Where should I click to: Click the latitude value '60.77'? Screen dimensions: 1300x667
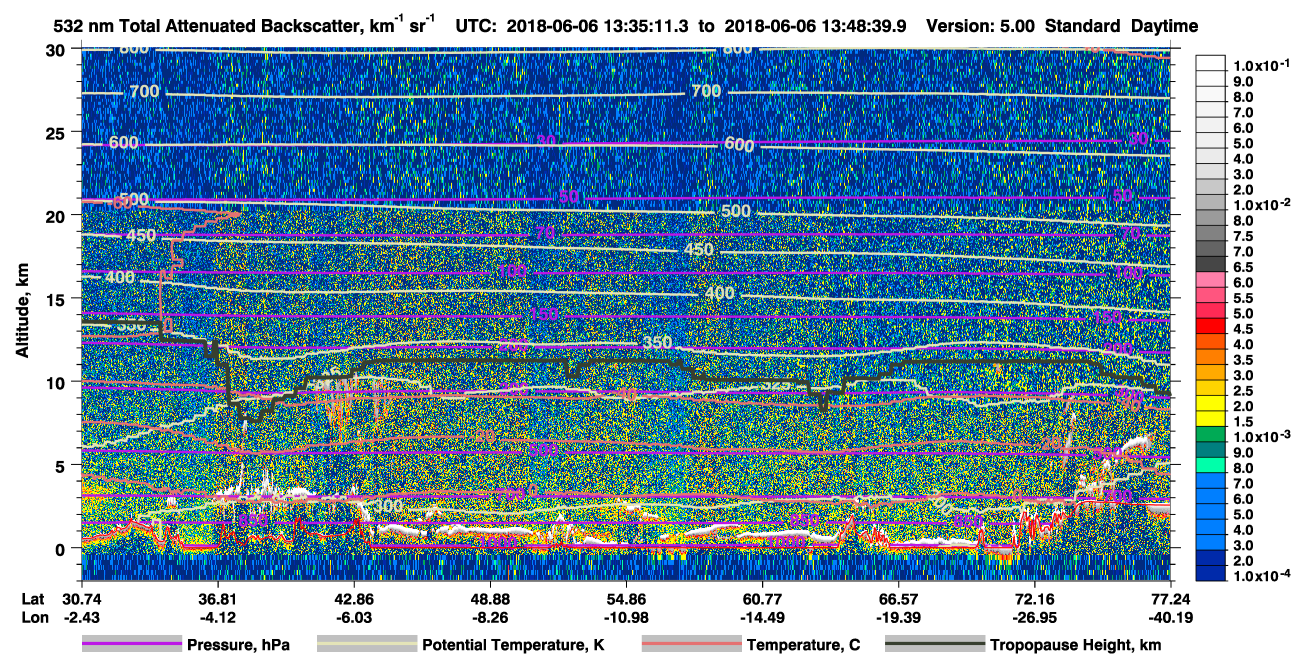point(762,597)
